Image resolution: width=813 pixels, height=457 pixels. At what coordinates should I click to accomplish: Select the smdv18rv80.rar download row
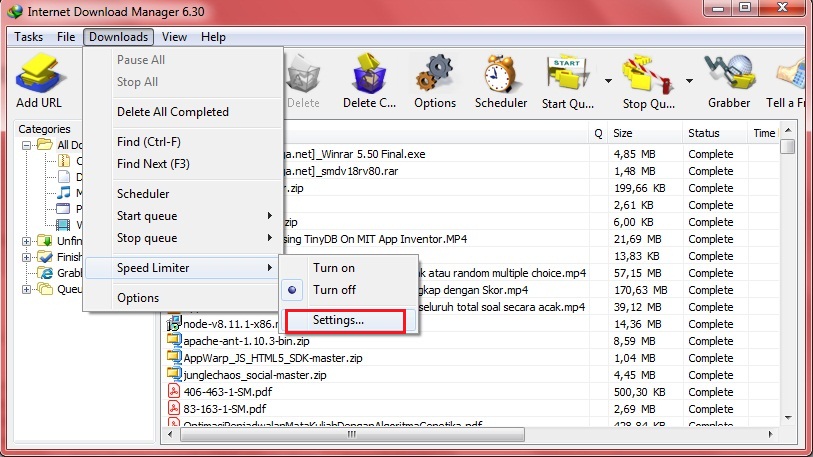point(472,171)
